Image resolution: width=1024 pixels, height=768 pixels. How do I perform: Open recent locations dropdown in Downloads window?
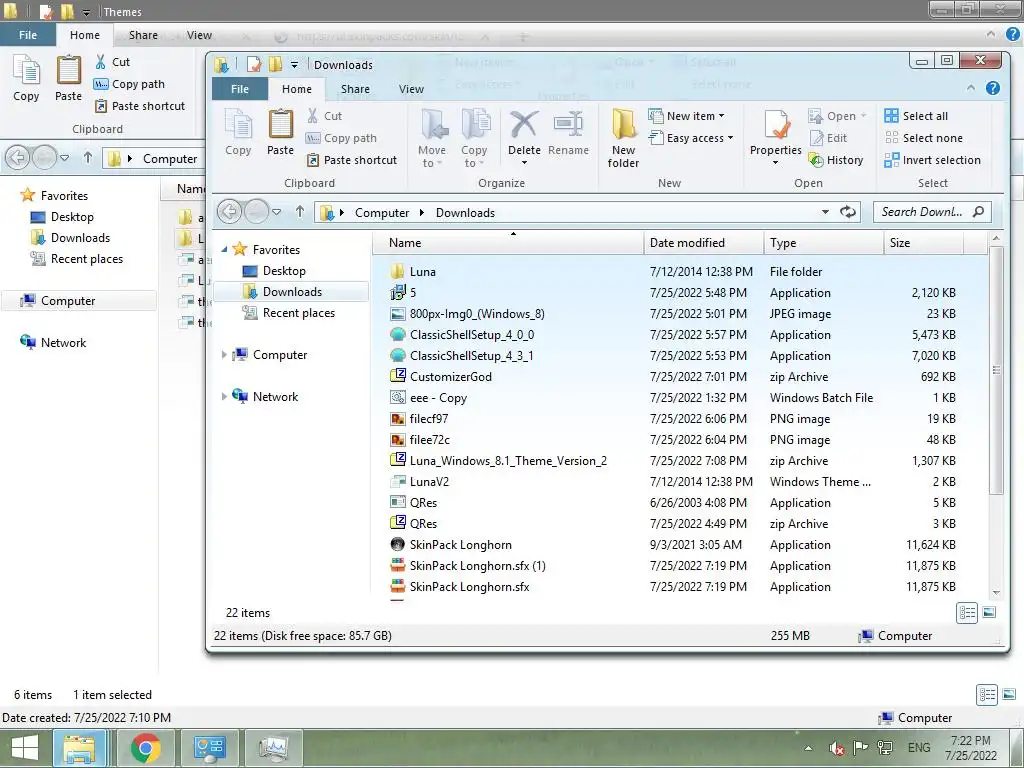tap(276, 212)
